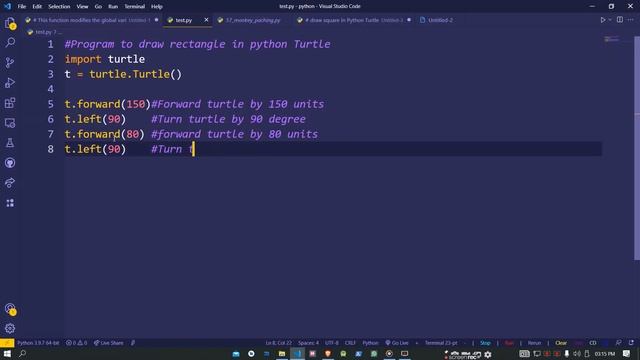Image resolution: width=640 pixels, height=360 pixels.
Task: Click the line number 4 in gutter
Action: click(50, 89)
